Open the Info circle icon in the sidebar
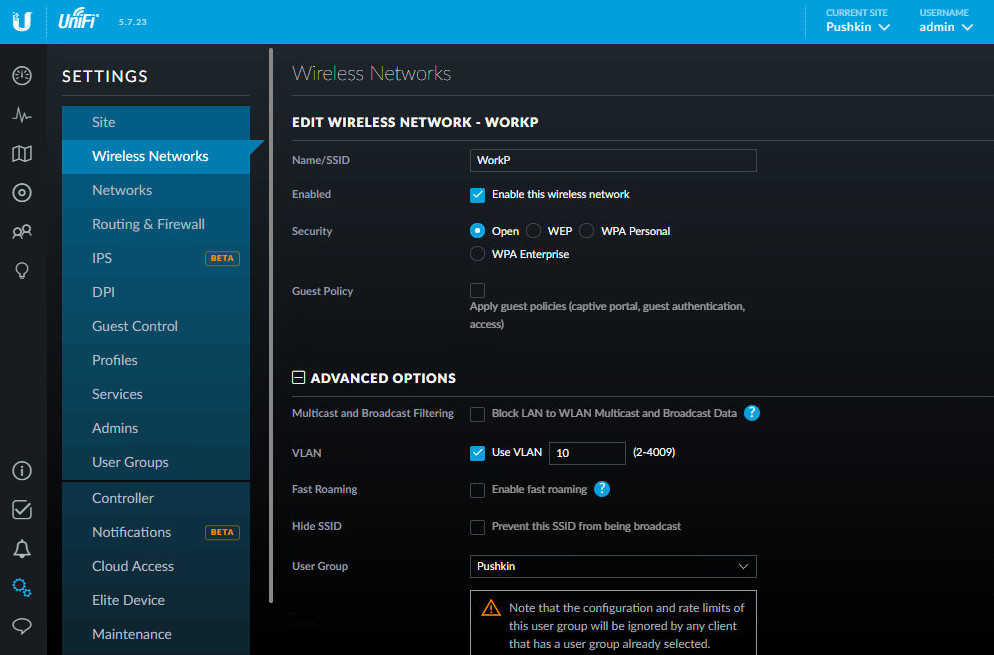 click(22, 470)
